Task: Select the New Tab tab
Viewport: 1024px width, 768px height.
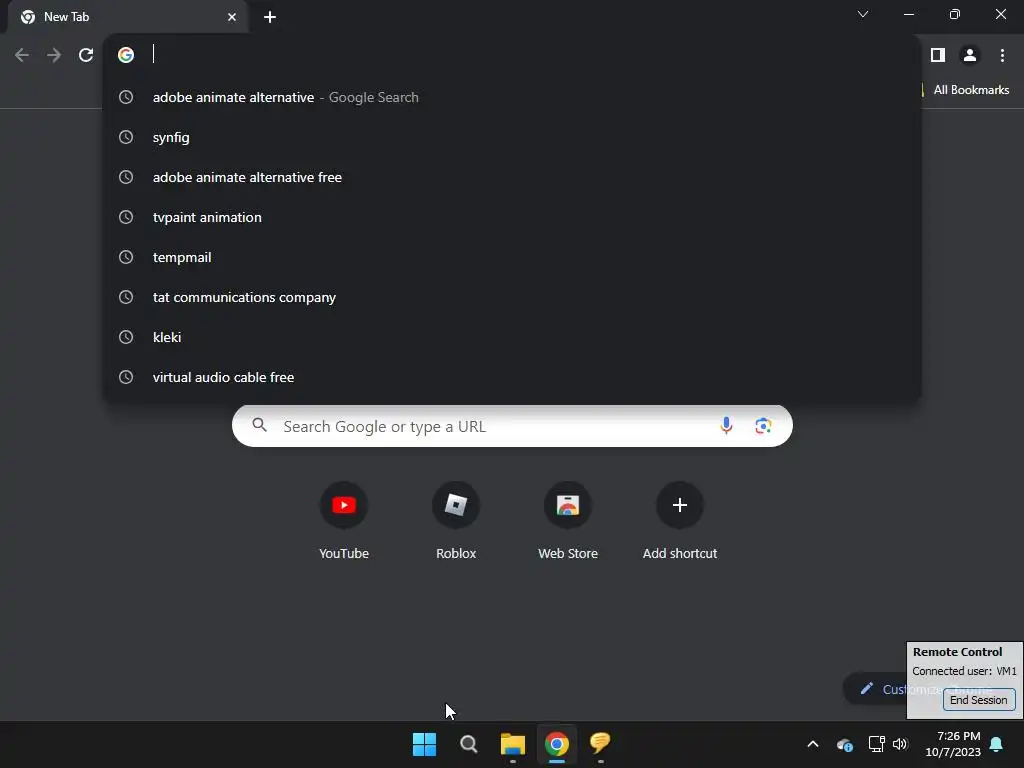Action: pyautogui.click(x=127, y=17)
